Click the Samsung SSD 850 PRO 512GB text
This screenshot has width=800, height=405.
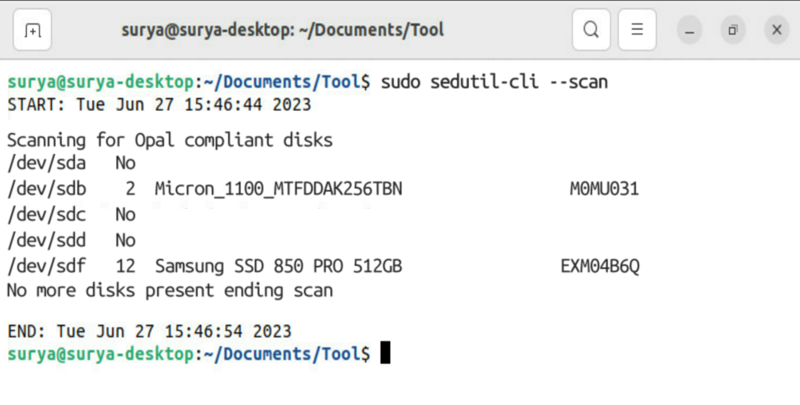[279, 266]
